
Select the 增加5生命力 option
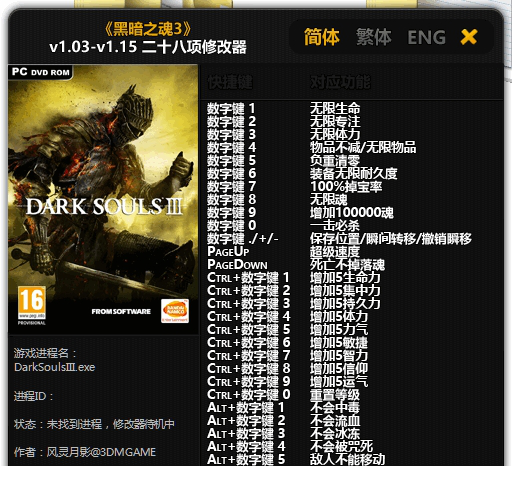345,277
